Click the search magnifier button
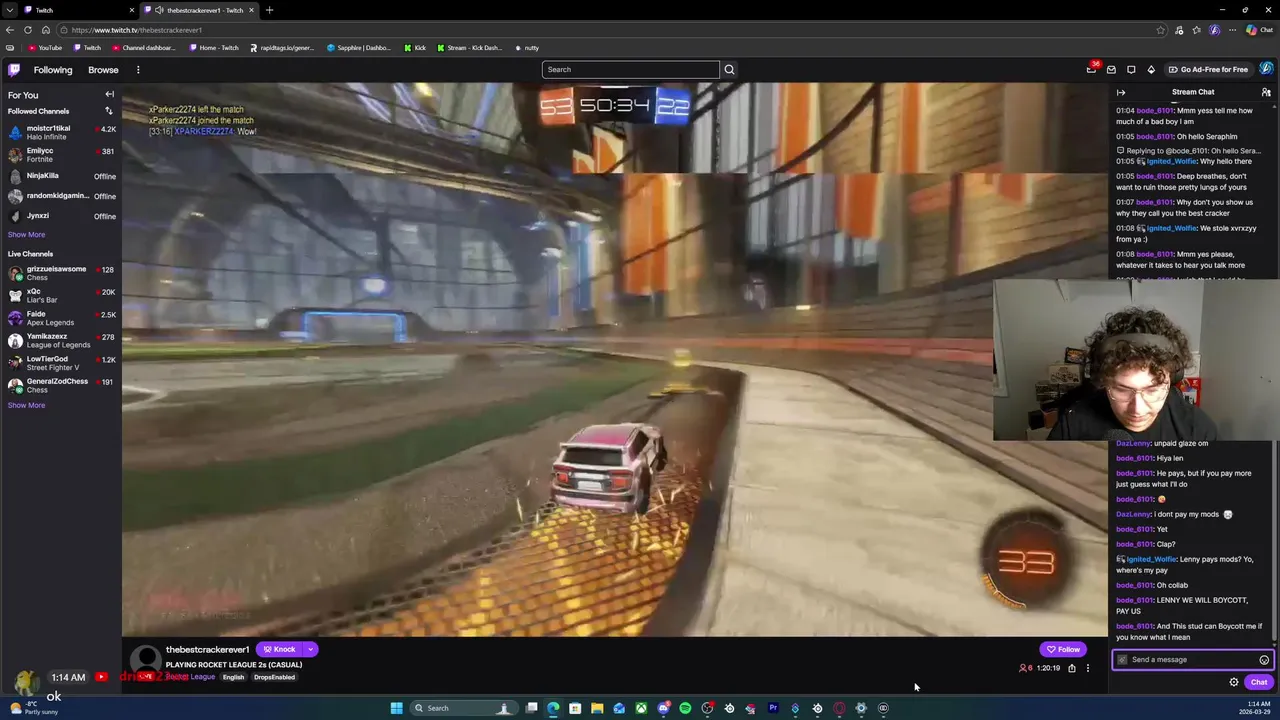The height and width of the screenshot is (720, 1280). coord(729,69)
